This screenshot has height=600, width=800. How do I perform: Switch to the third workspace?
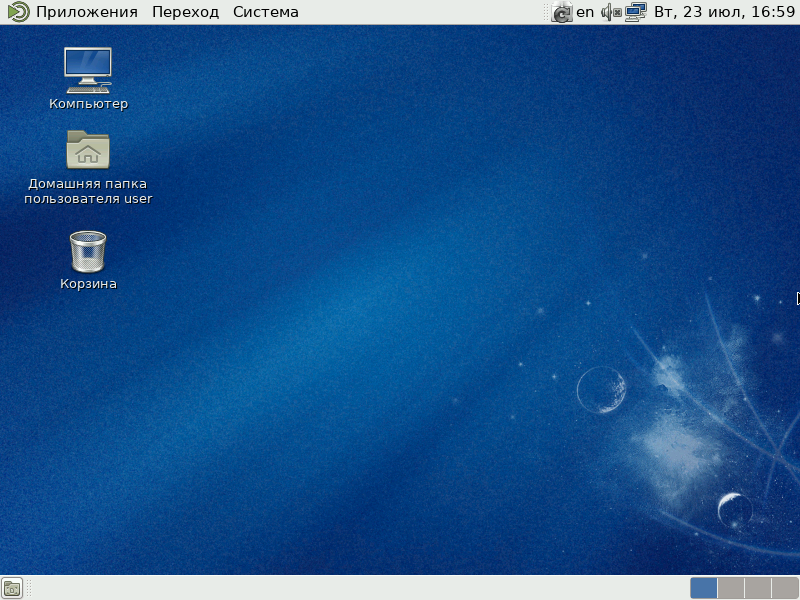coord(758,588)
